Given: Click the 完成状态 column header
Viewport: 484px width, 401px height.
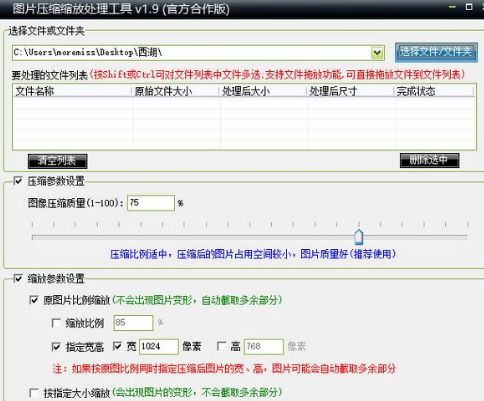Looking at the screenshot, I should pos(434,91).
